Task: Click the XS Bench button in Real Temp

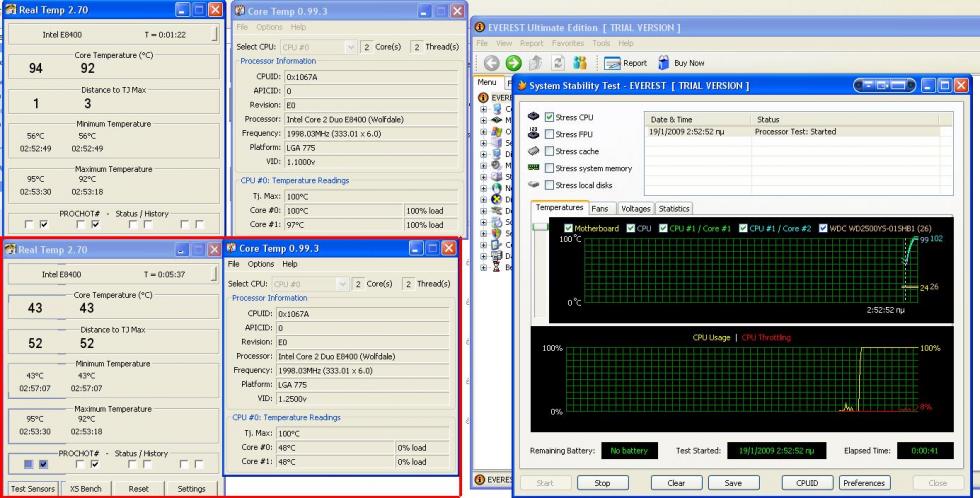Action: coord(86,489)
